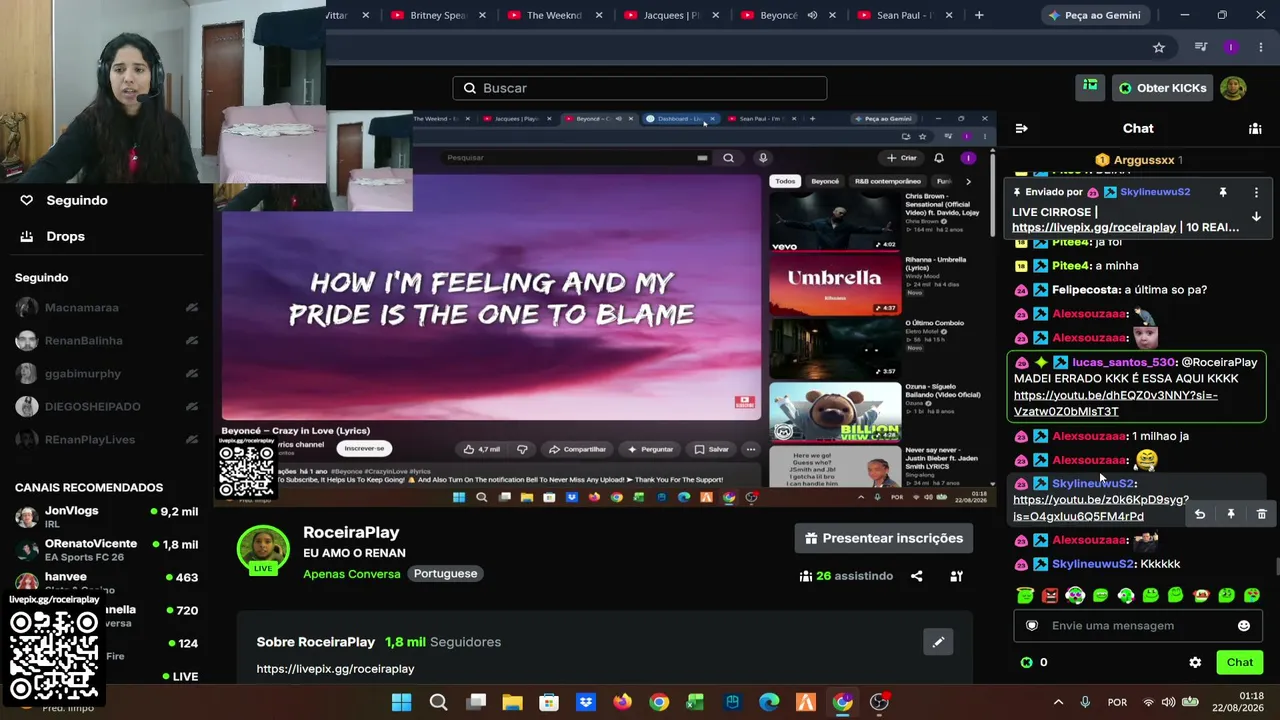Open the Chrome three-dot menu
1280x720 pixels.
(1260, 47)
